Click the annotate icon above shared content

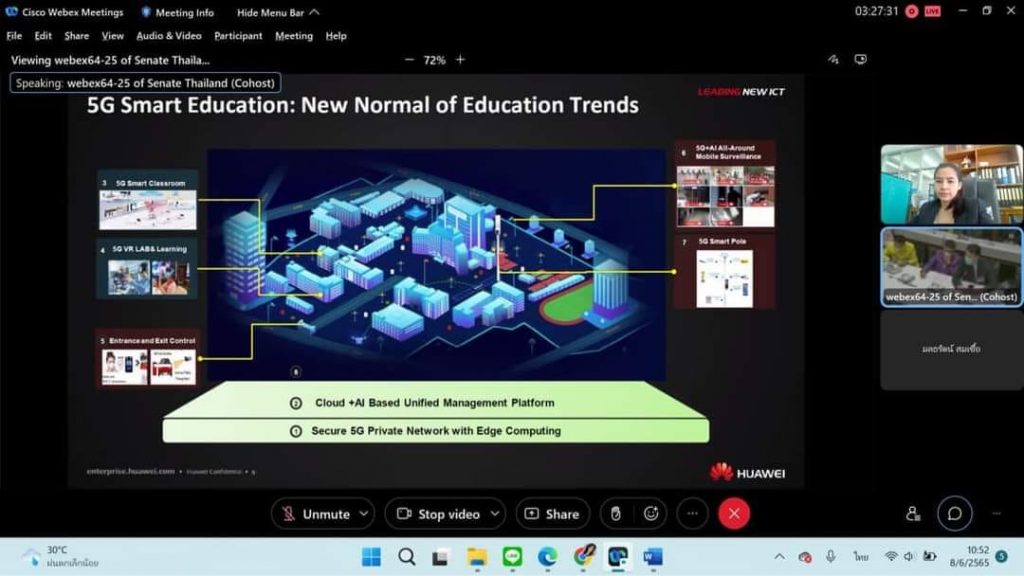point(833,59)
